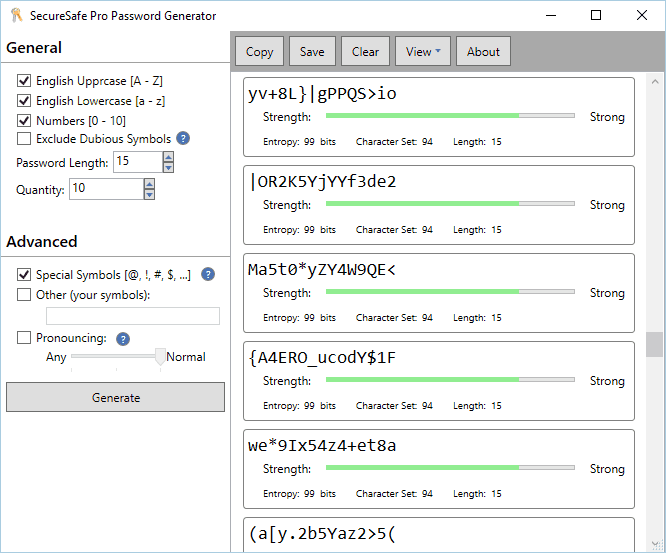Viewport: 666px width, 553px height.
Task: Click the Pronouncing slider thumb
Action: (160, 357)
